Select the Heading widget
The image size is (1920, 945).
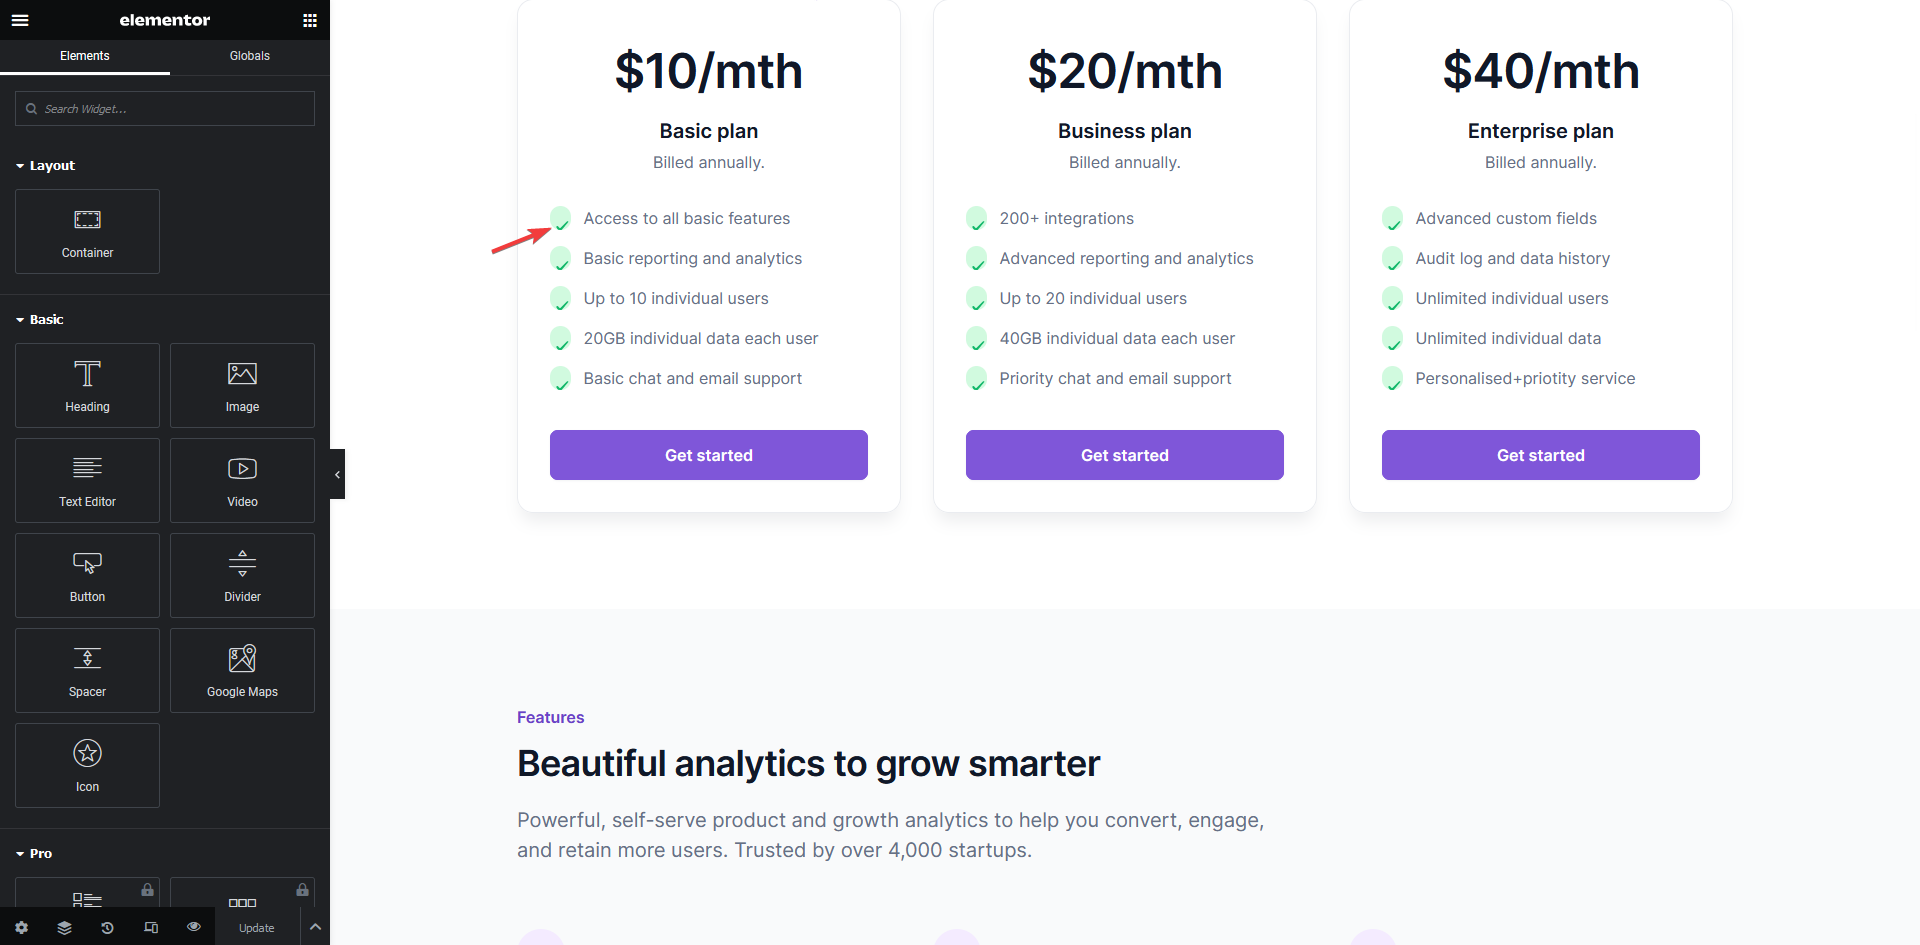click(x=87, y=386)
